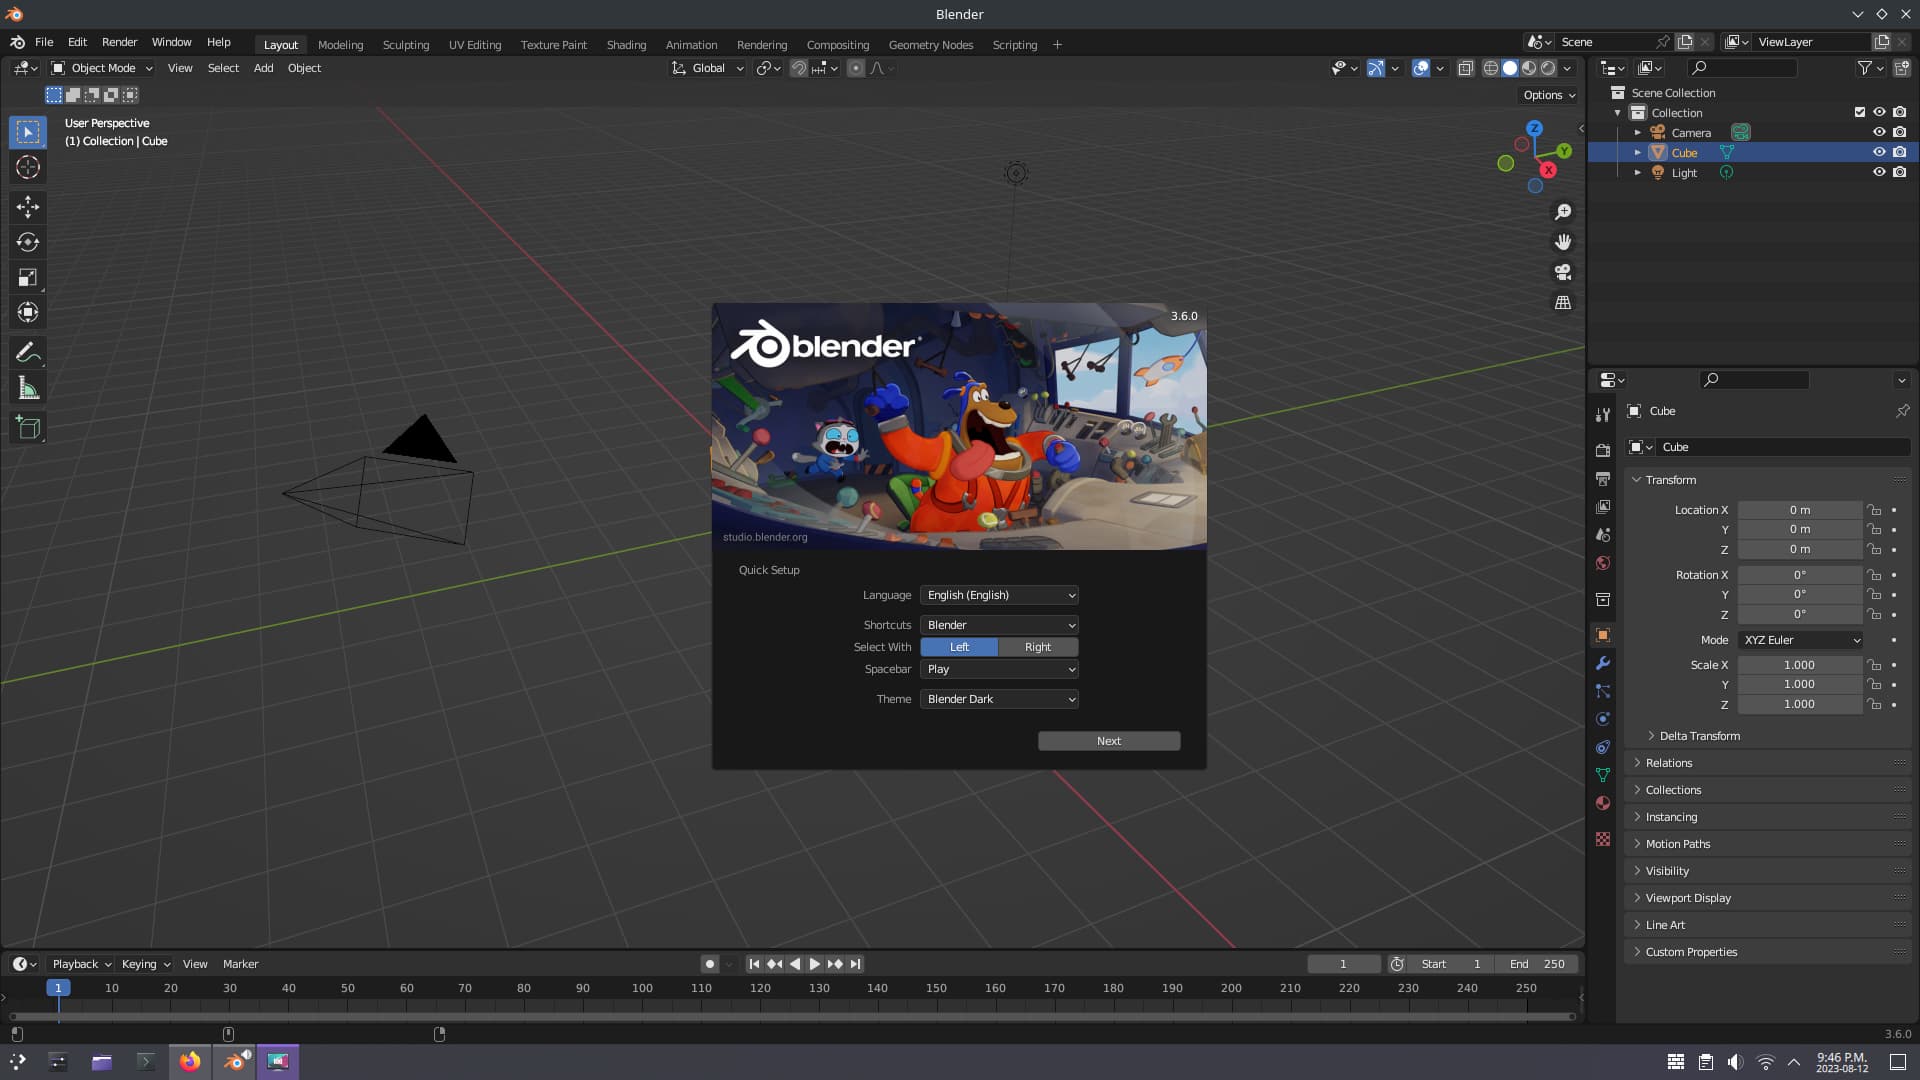
Task: Select the Cursor tool in the toolbar
Action: click(x=28, y=167)
